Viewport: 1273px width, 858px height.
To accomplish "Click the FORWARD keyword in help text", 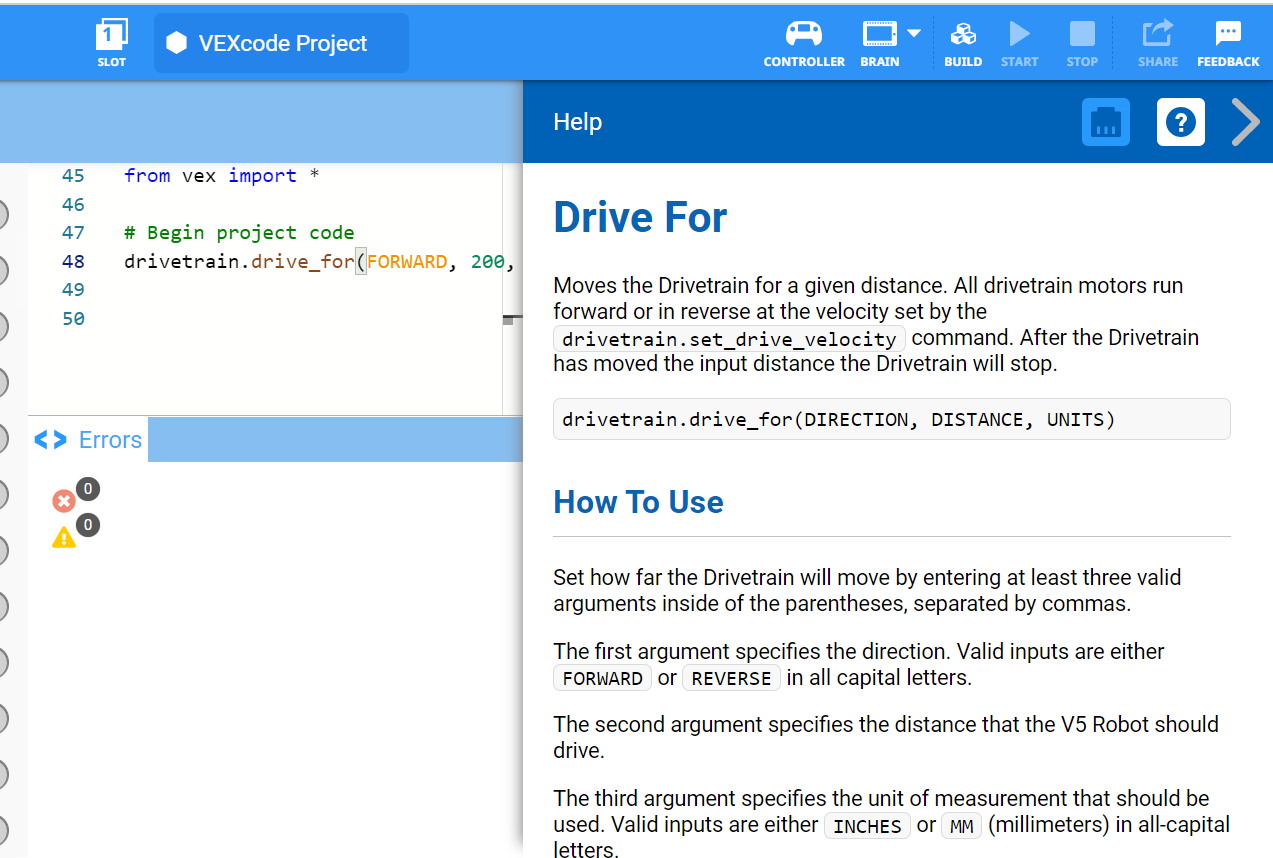I will pos(602,678).
